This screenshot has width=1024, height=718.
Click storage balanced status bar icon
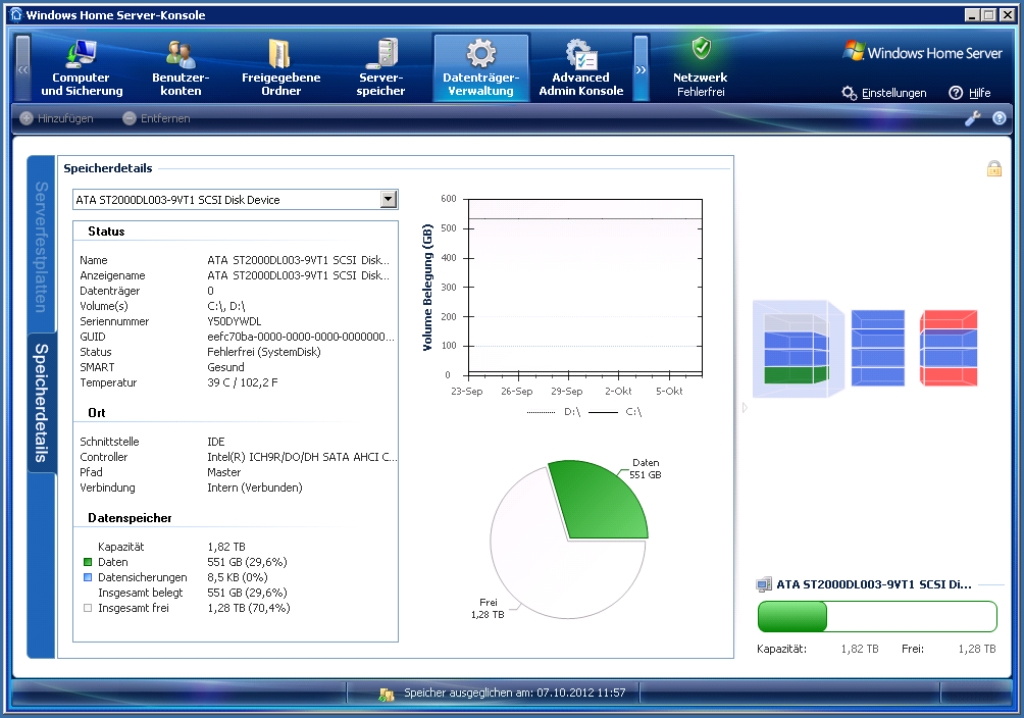(x=387, y=694)
